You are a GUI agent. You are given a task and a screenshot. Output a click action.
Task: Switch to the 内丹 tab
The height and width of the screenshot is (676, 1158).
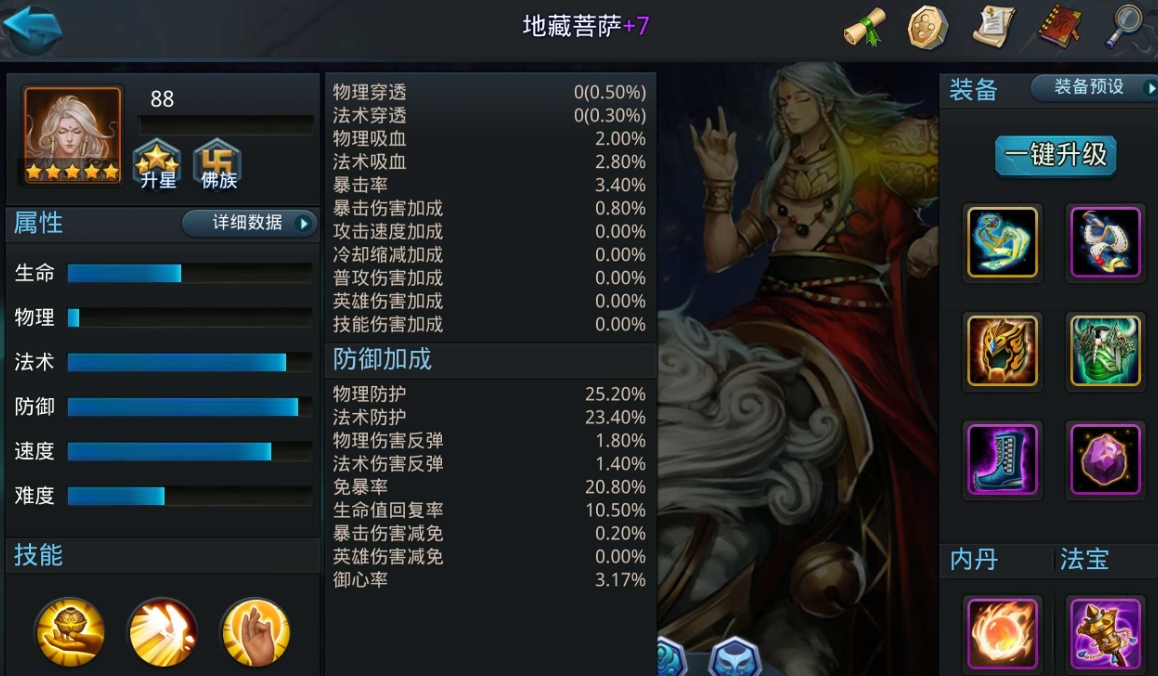[974, 559]
